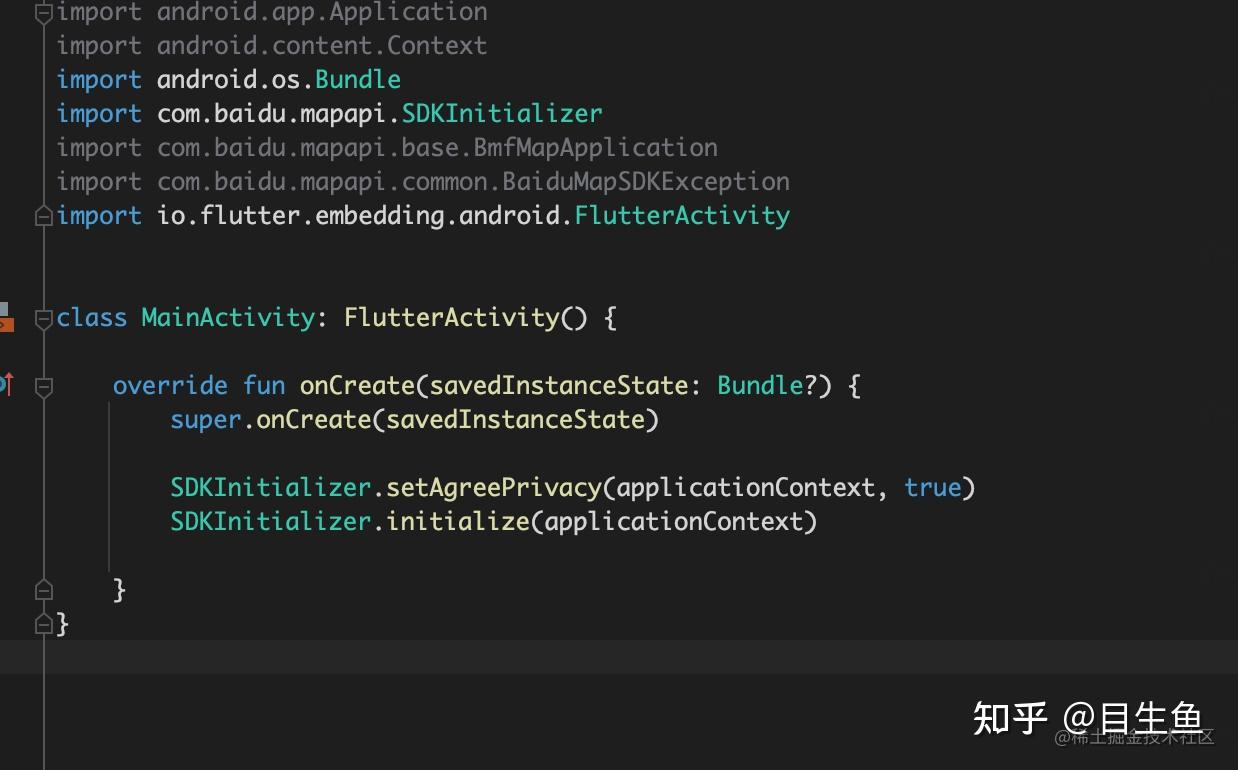
Task: Collapse the MainActivity class fold marker
Action: (43, 318)
